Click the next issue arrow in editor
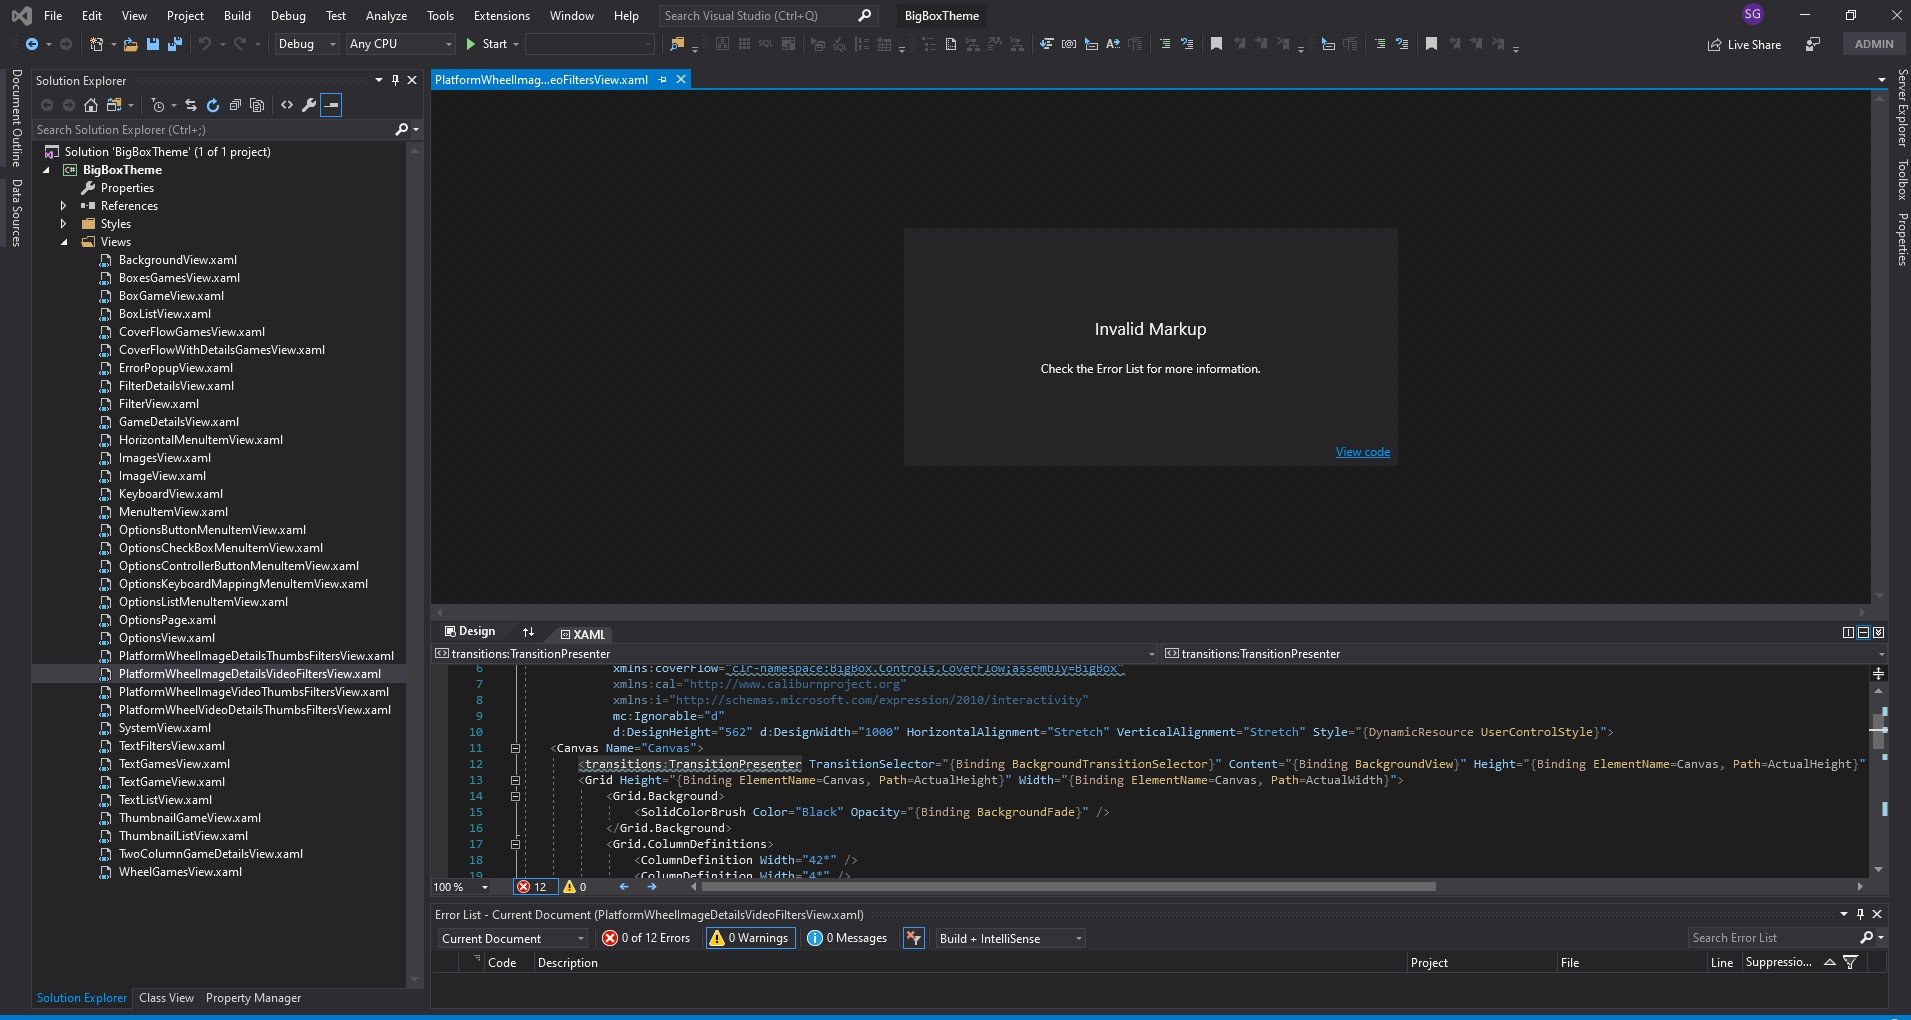 [x=652, y=887]
